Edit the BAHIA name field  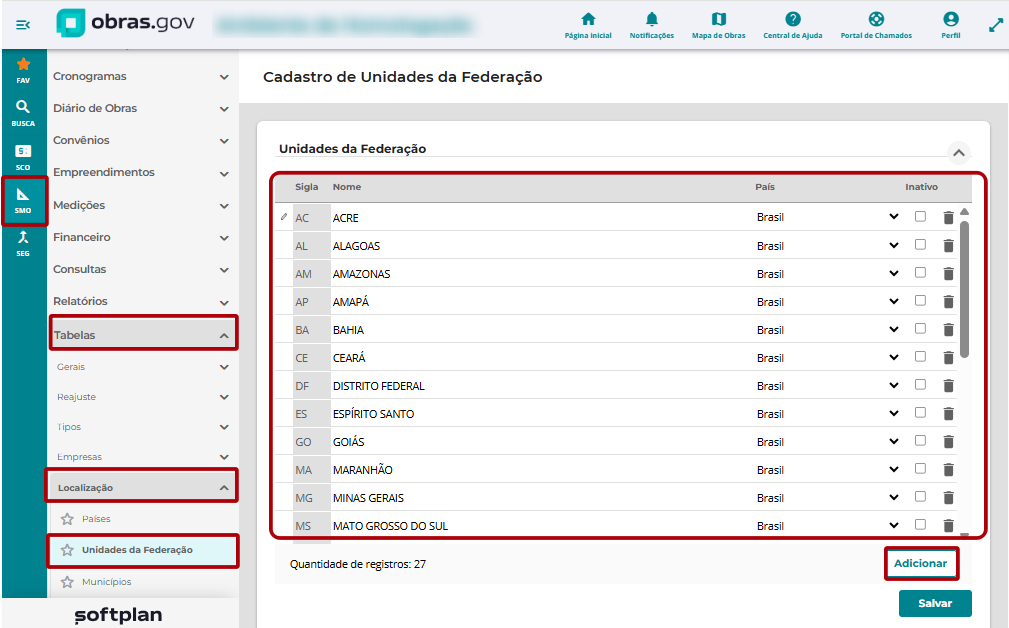(x=542, y=329)
